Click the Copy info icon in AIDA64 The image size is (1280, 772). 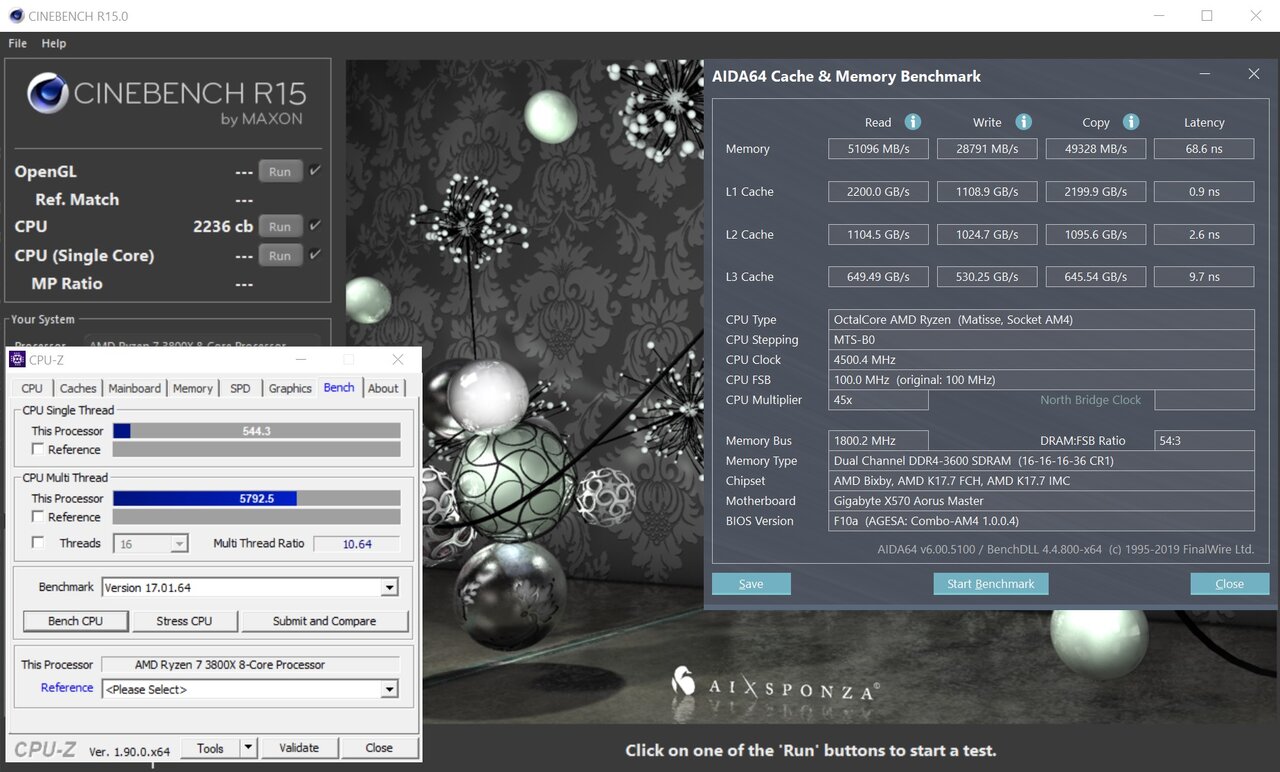(x=1131, y=122)
